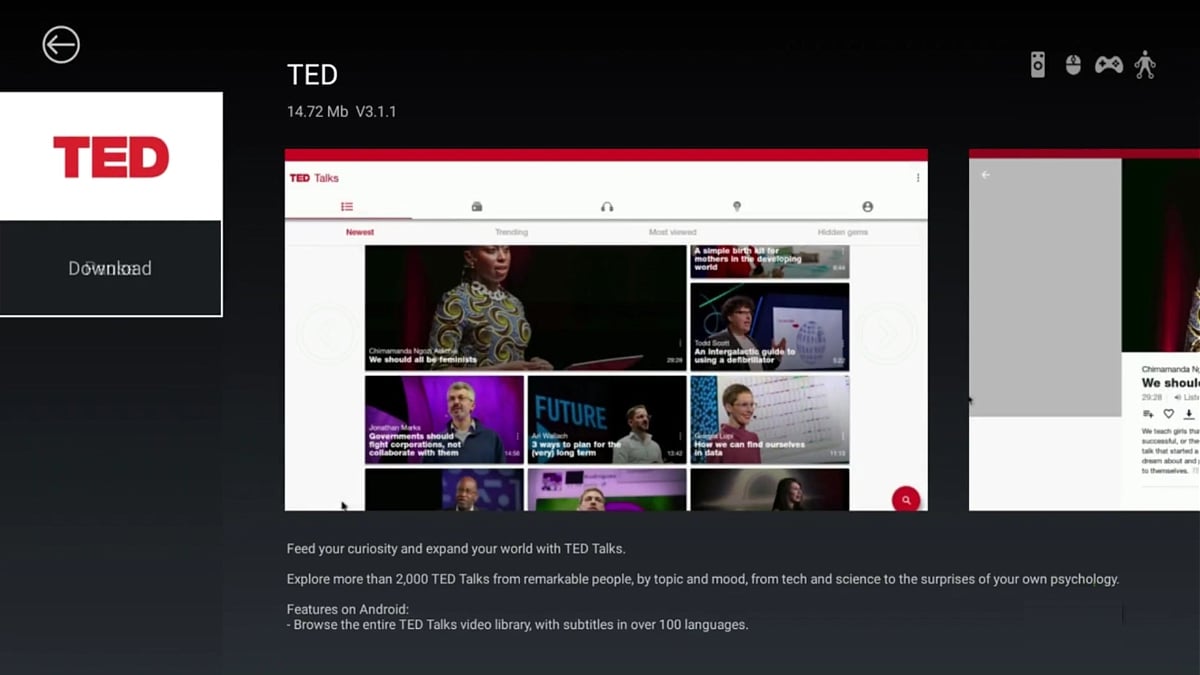Click the Download button
Viewport: 1200px width, 675px height.
pos(110,268)
